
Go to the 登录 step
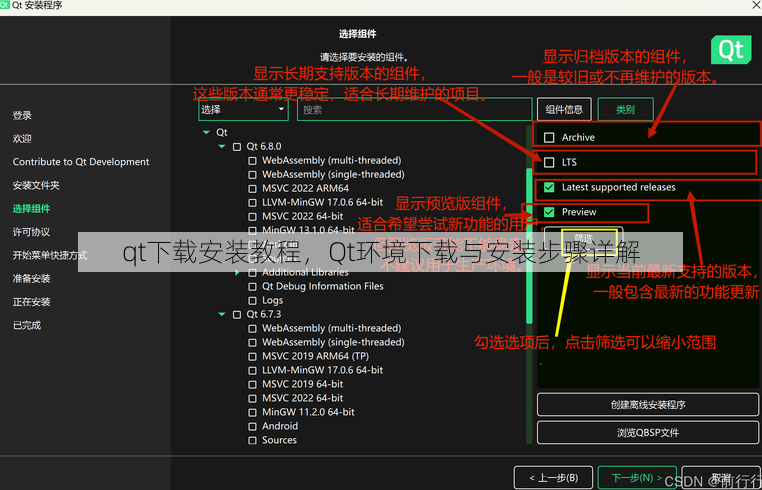pyautogui.click(x=22, y=115)
